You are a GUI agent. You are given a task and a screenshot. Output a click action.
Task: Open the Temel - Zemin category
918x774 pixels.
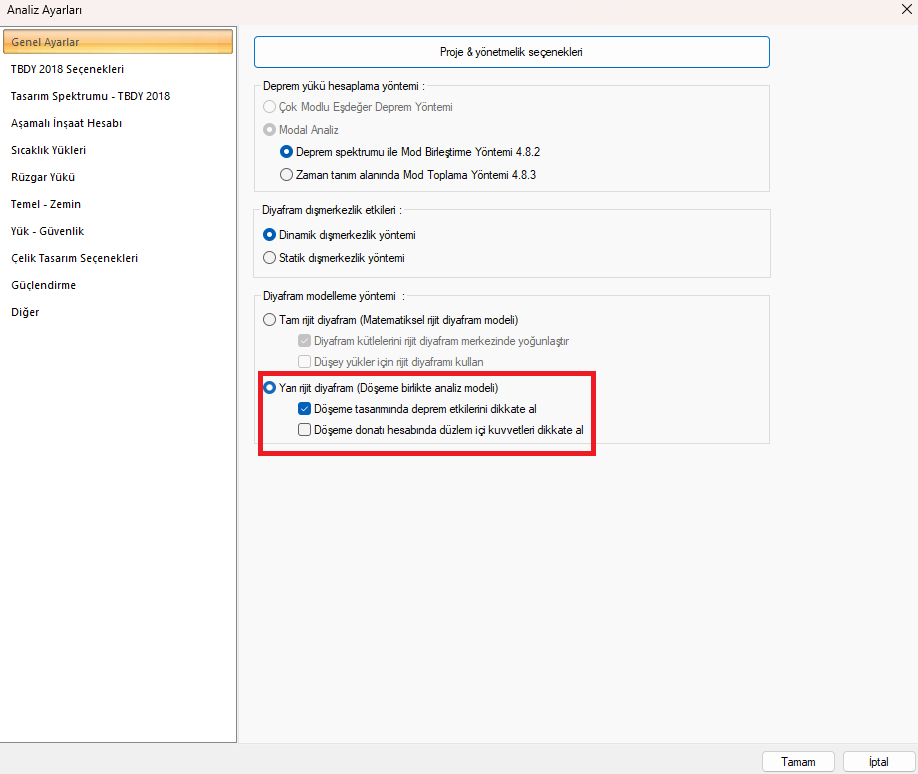(46, 204)
